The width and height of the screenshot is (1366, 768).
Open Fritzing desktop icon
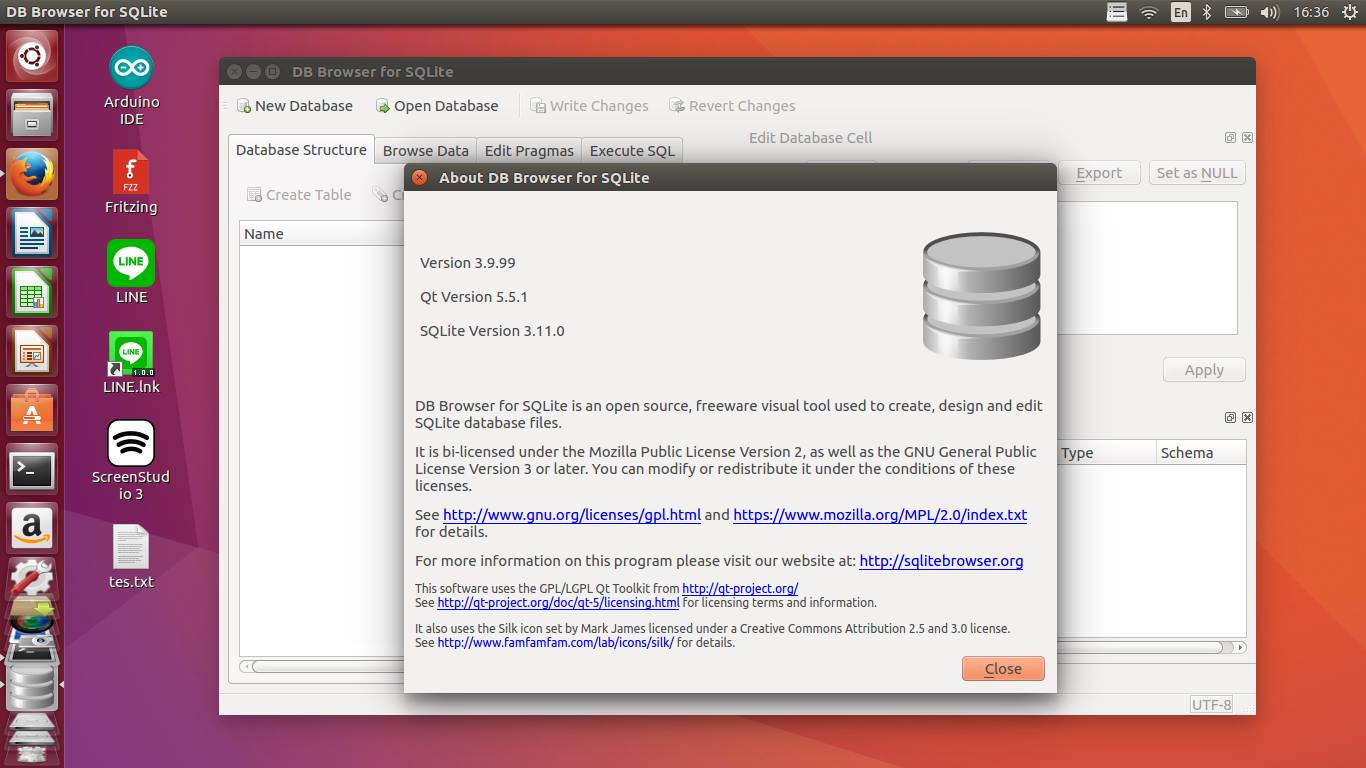pos(131,183)
